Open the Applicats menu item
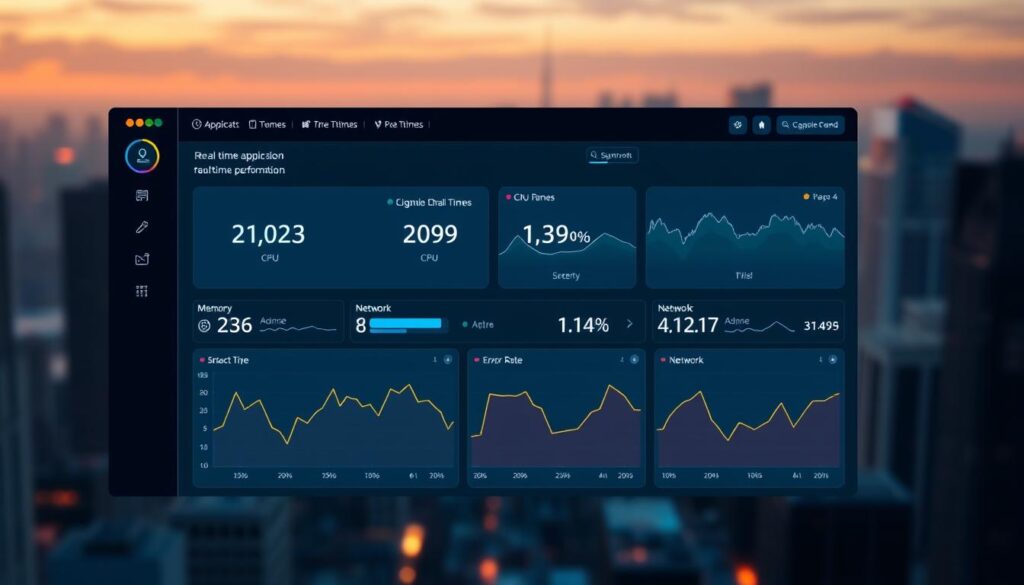The image size is (1024, 585). click(217, 124)
